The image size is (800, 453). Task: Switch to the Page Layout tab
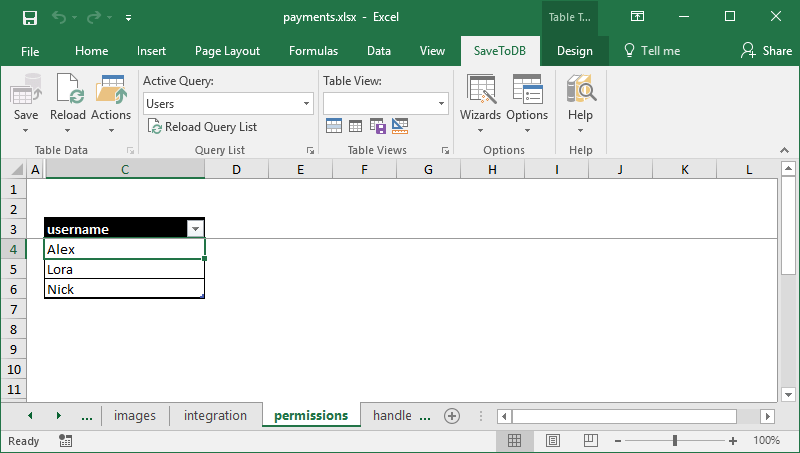tap(227, 51)
